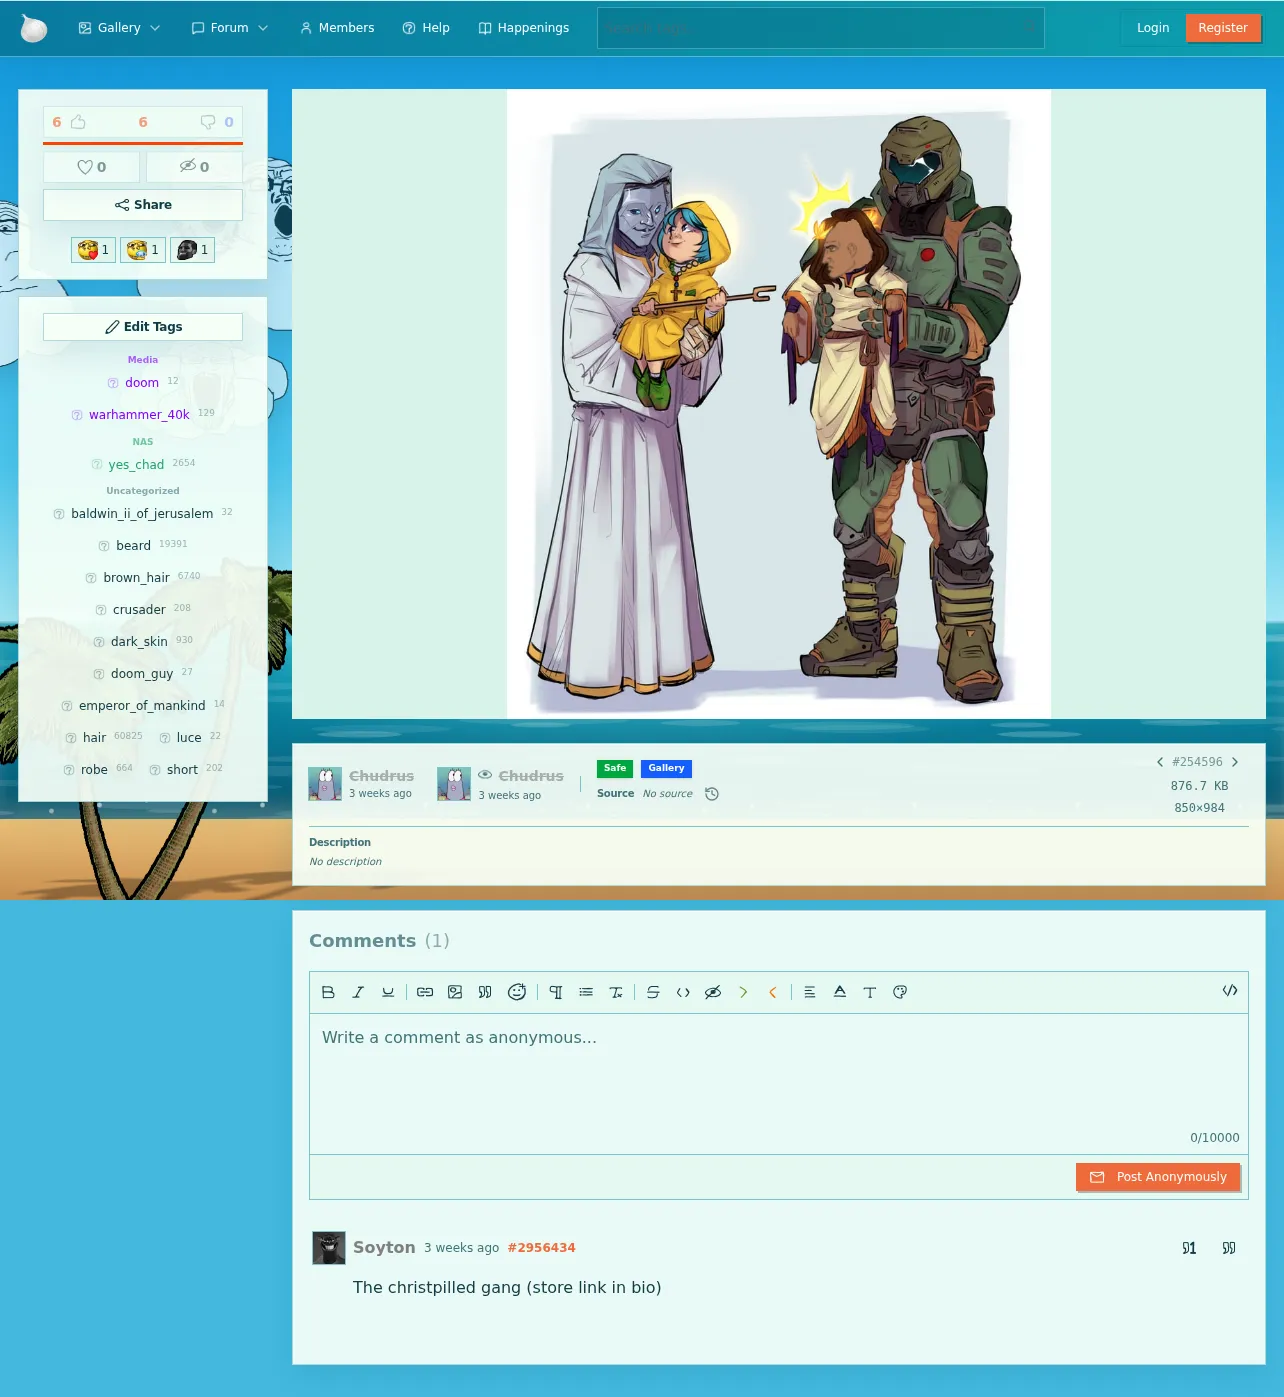Open the robe tag

click(x=94, y=770)
